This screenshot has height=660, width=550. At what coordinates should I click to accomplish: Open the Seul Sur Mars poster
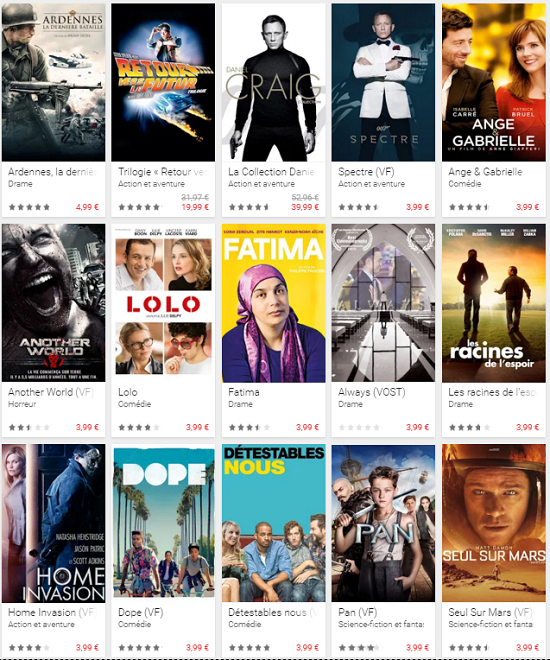[494, 523]
